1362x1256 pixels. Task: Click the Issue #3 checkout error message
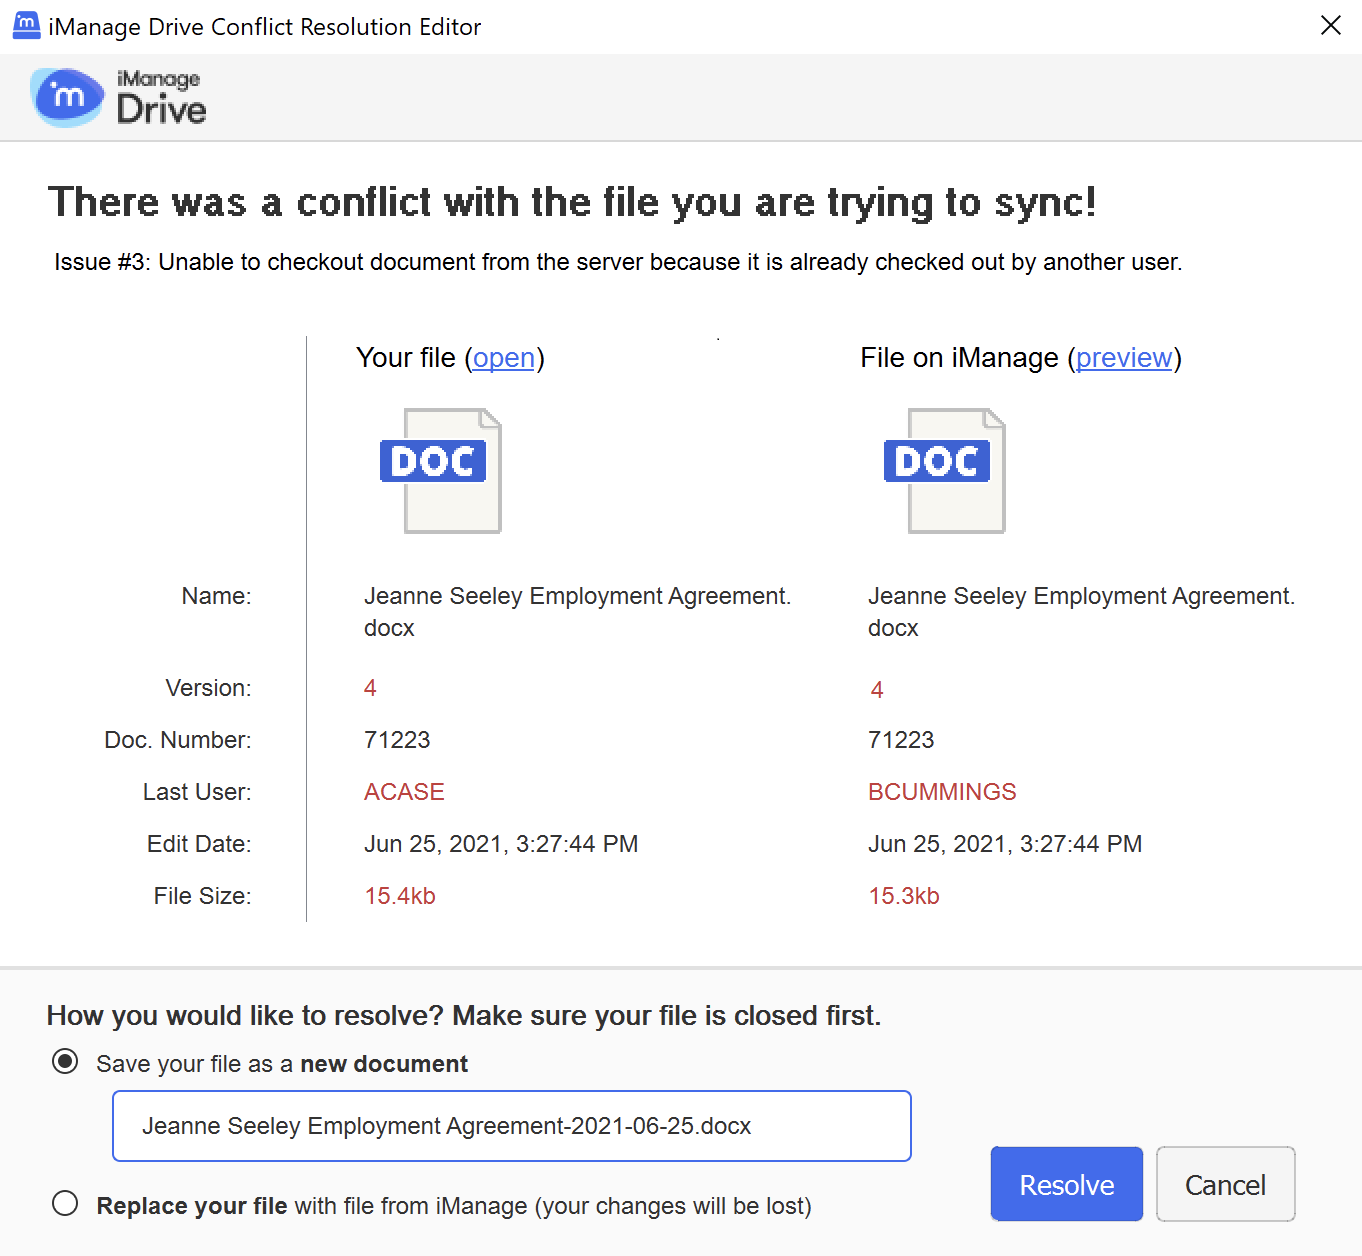[618, 262]
